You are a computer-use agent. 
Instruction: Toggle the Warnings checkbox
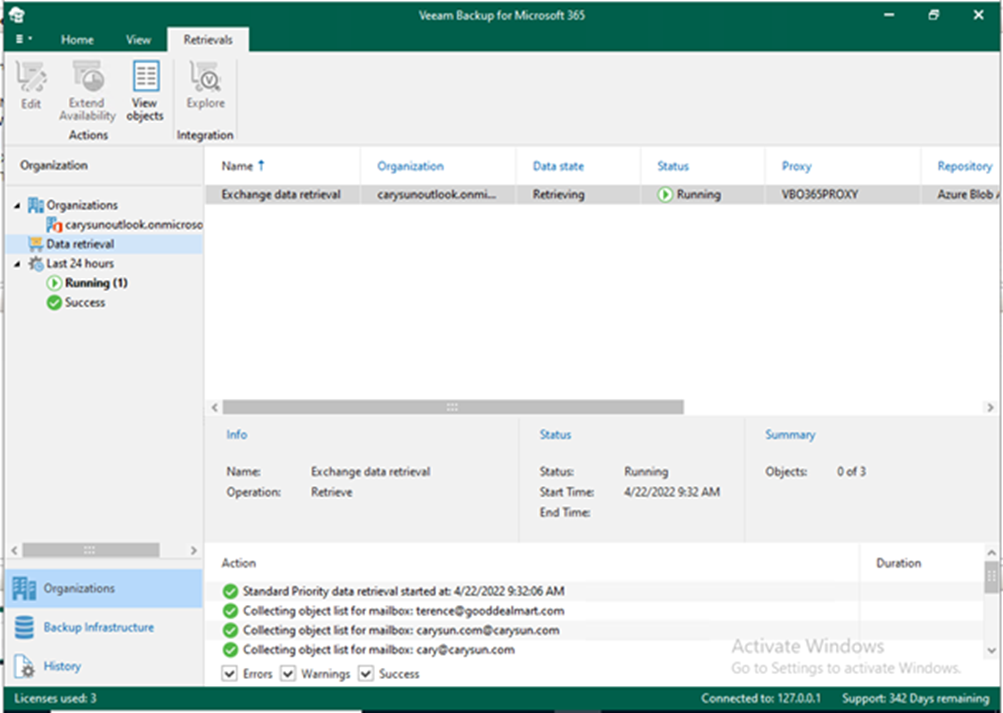[x=288, y=673]
